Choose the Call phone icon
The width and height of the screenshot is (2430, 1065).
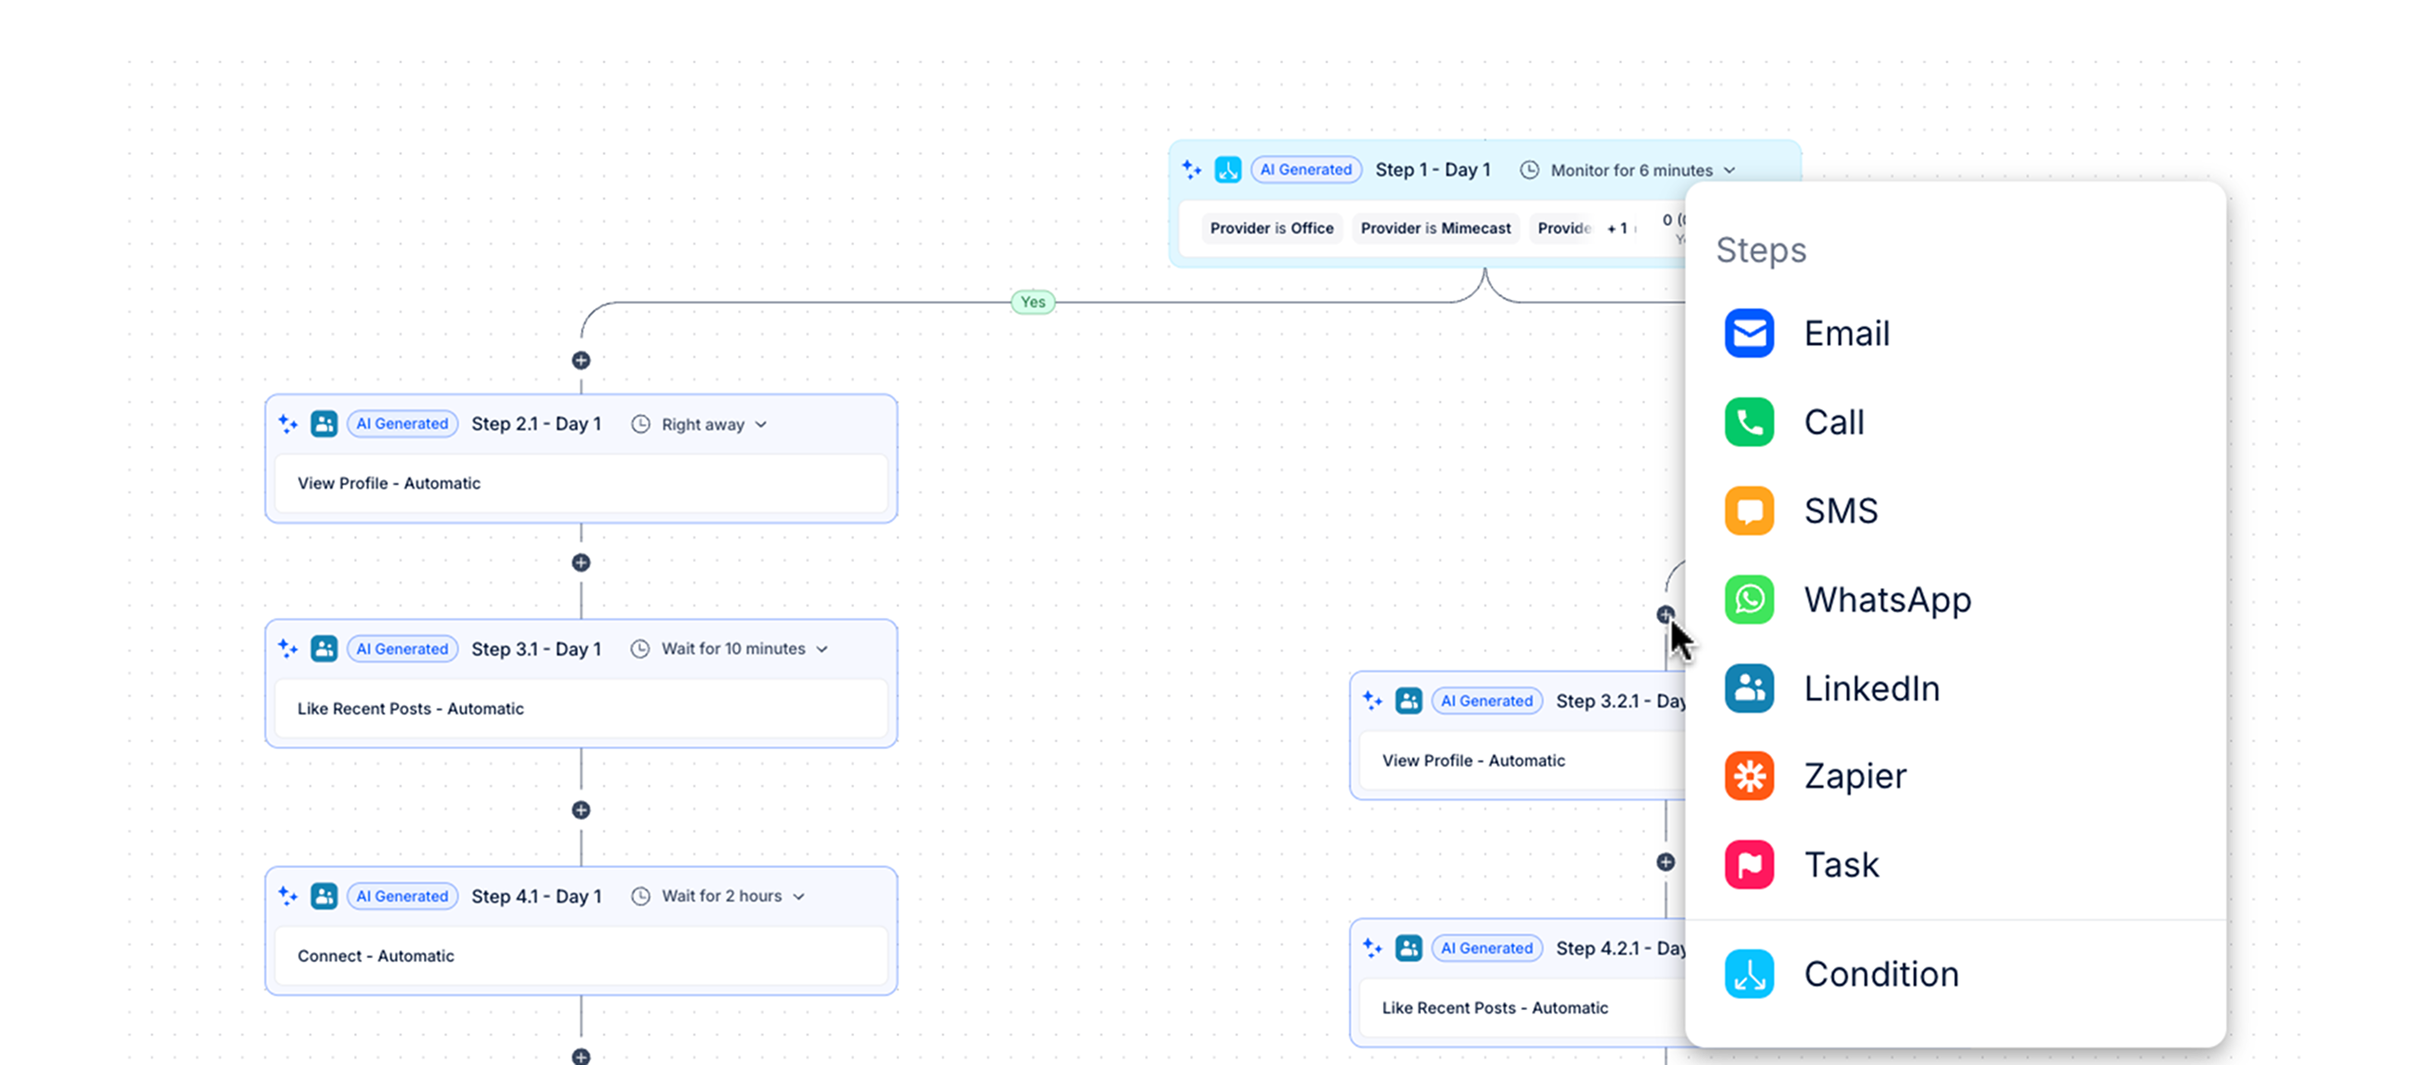tap(1749, 422)
